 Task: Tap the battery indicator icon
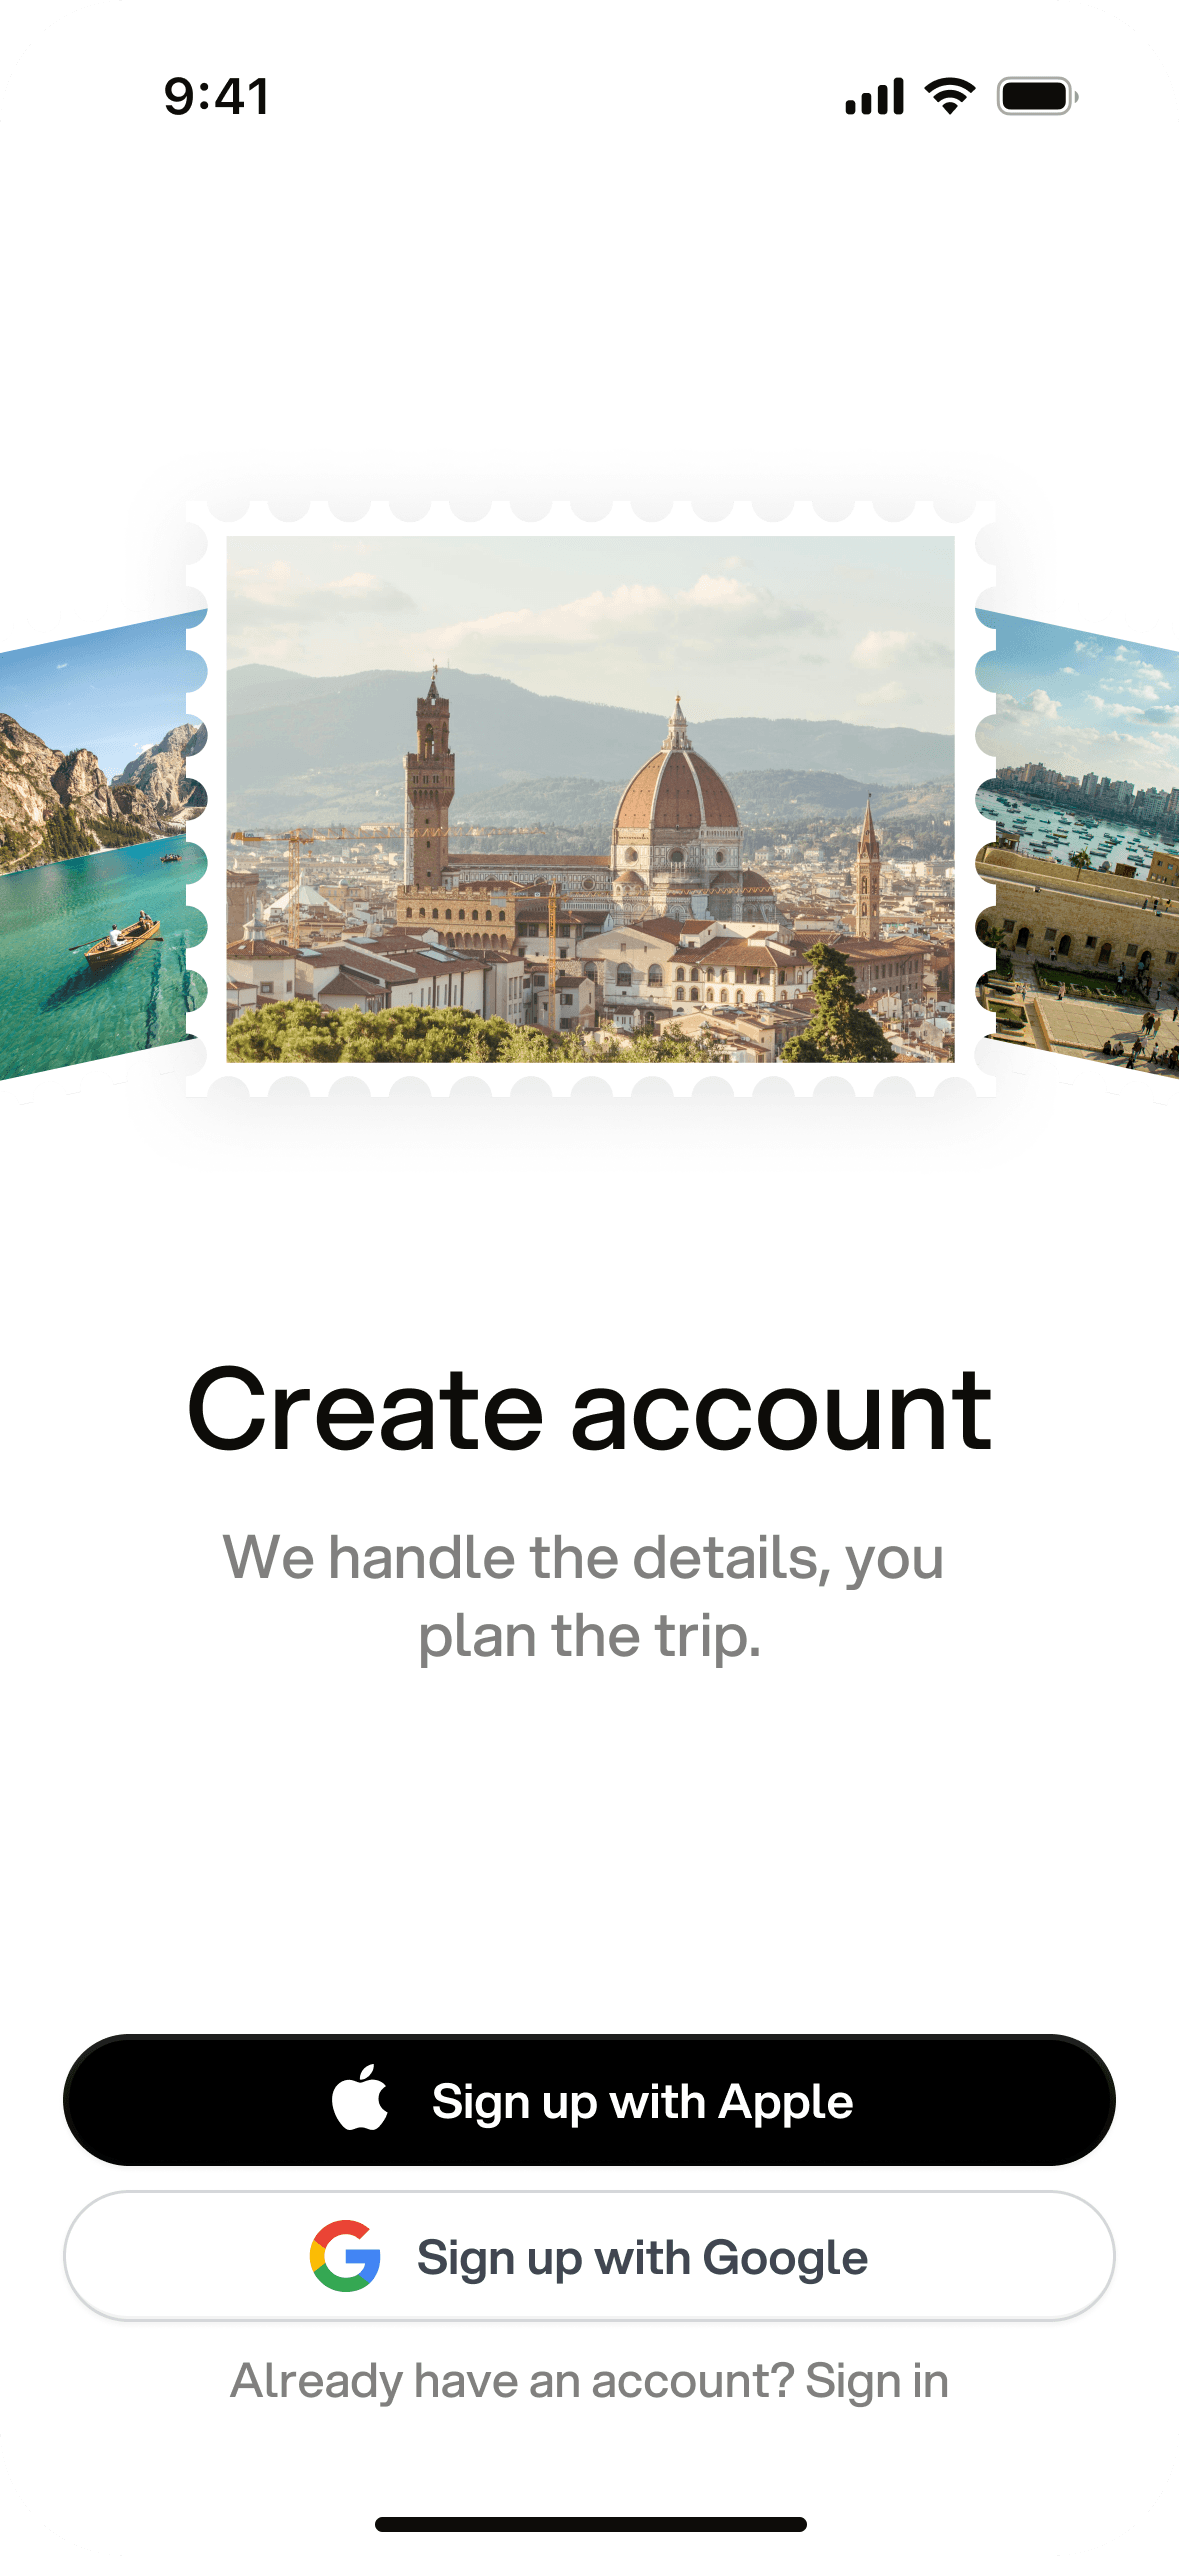click(1038, 97)
